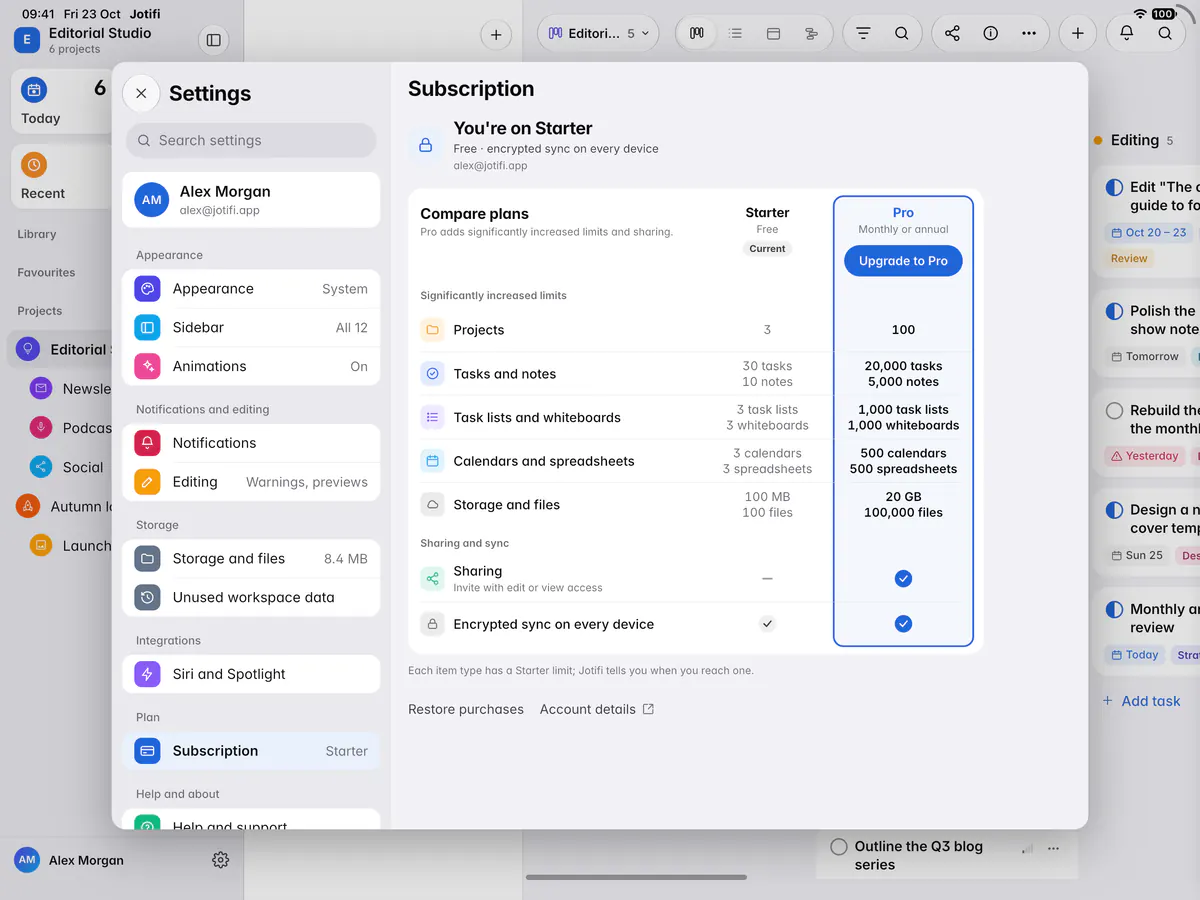Select the Editorial project in sidebar
The image size is (1200, 900).
(61, 349)
